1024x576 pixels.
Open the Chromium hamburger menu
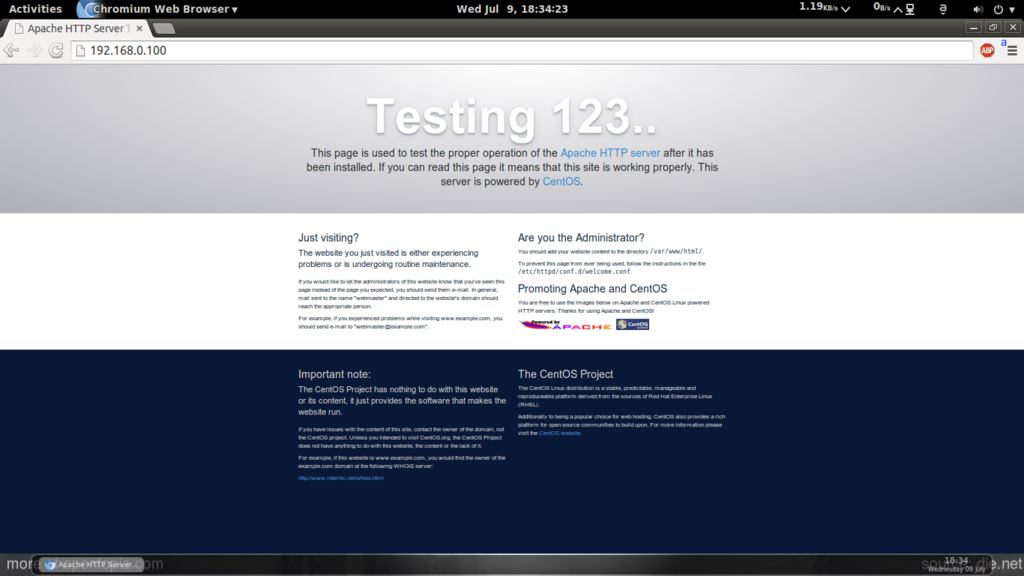click(x=1010, y=50)
